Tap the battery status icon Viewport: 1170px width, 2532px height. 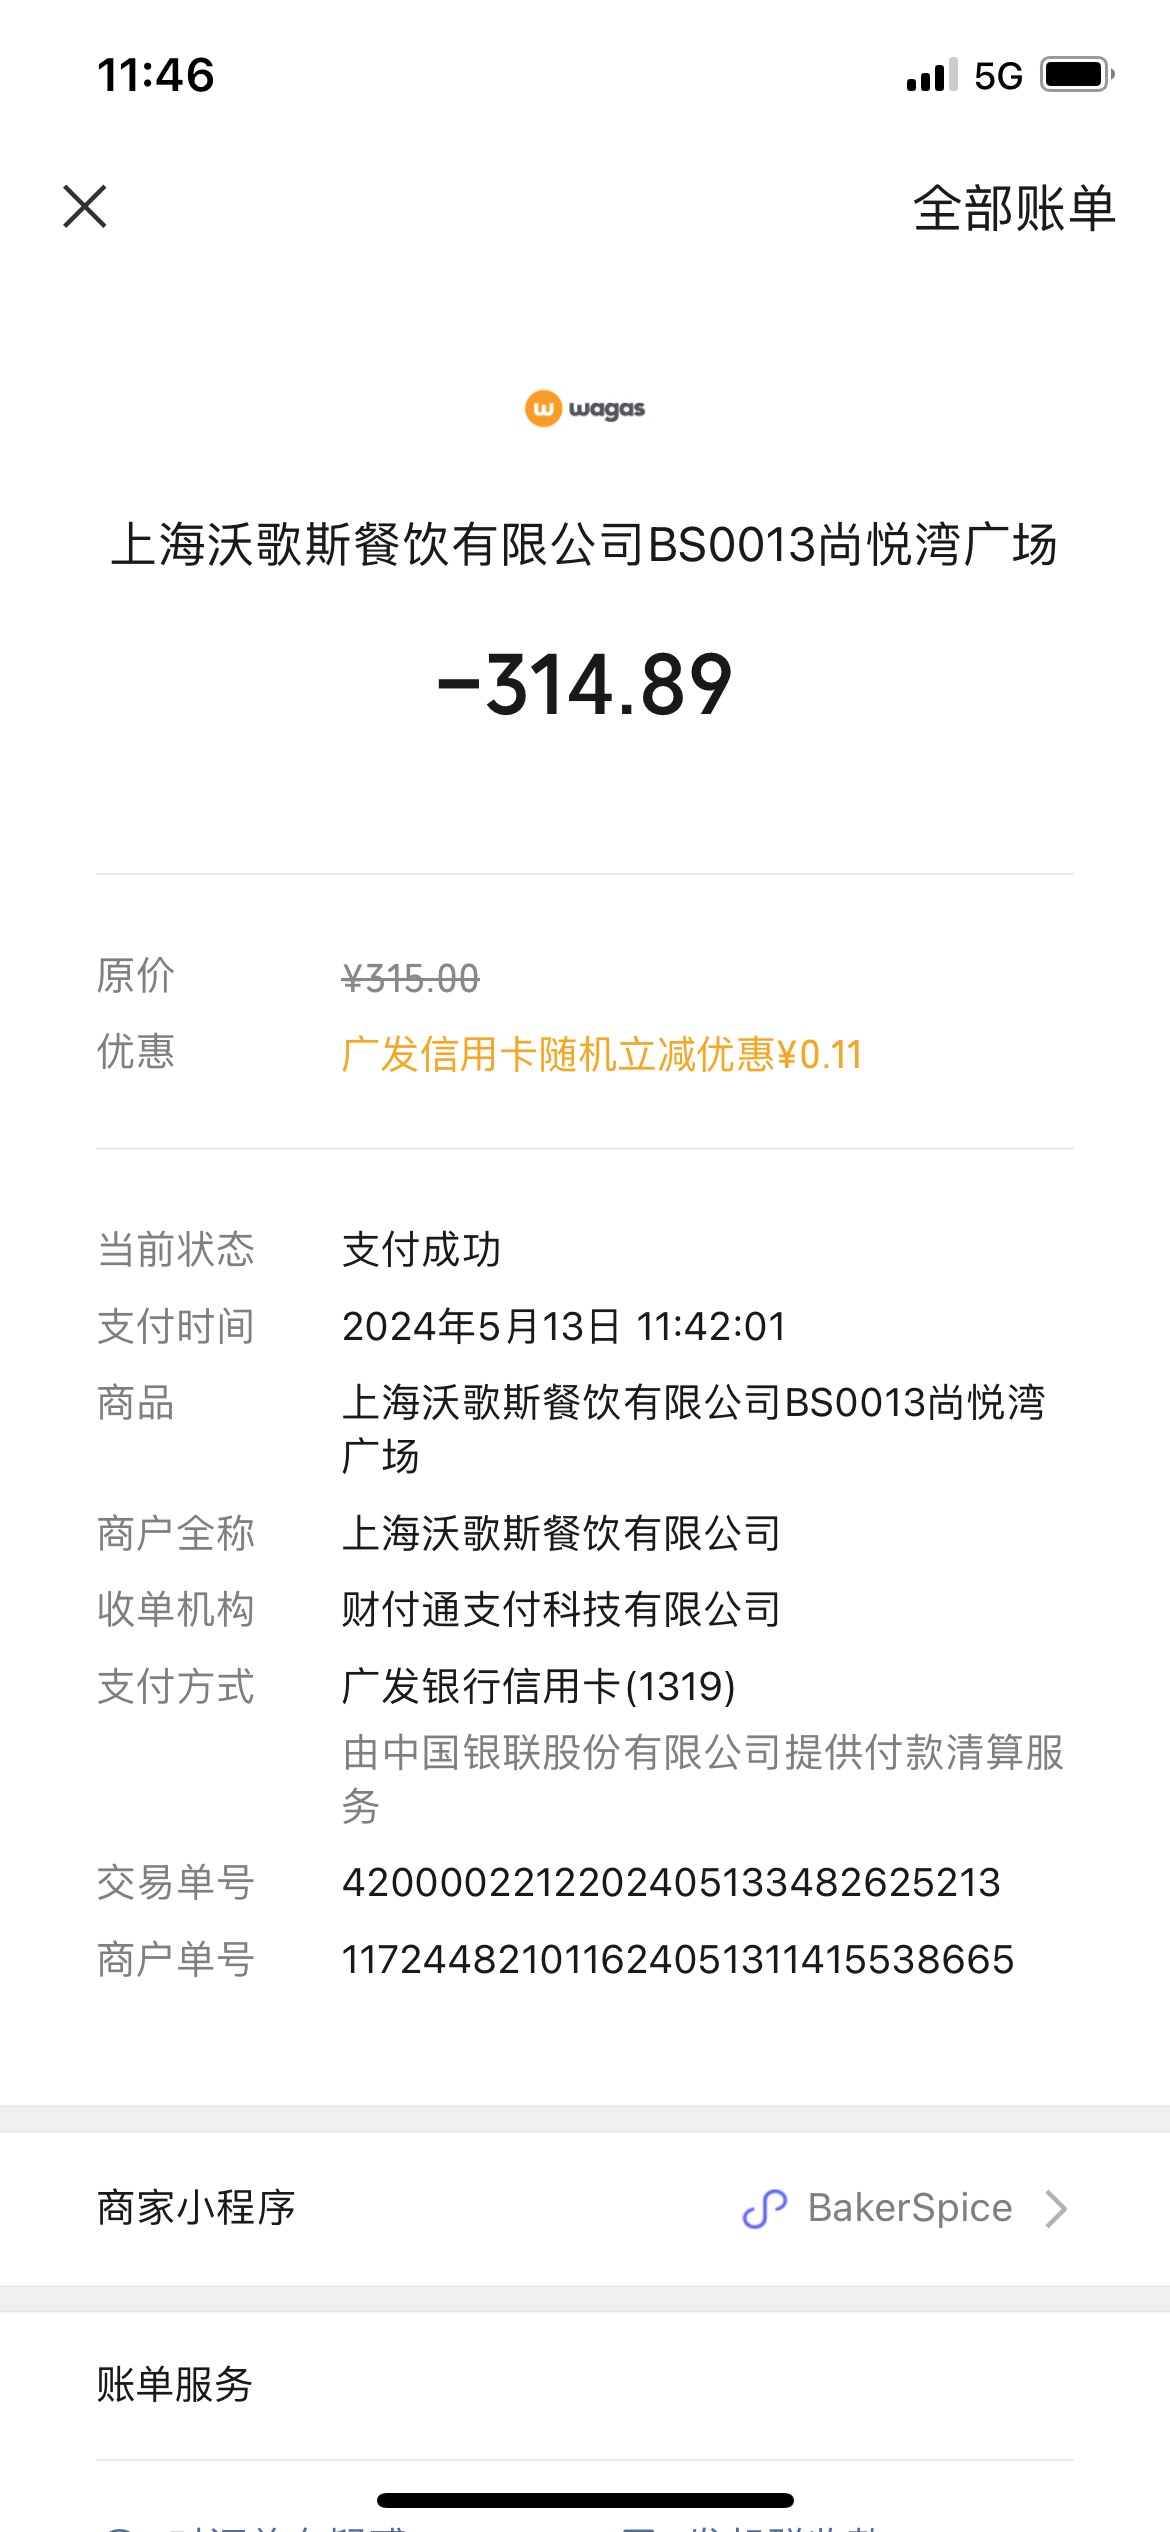click(1078, 75)
